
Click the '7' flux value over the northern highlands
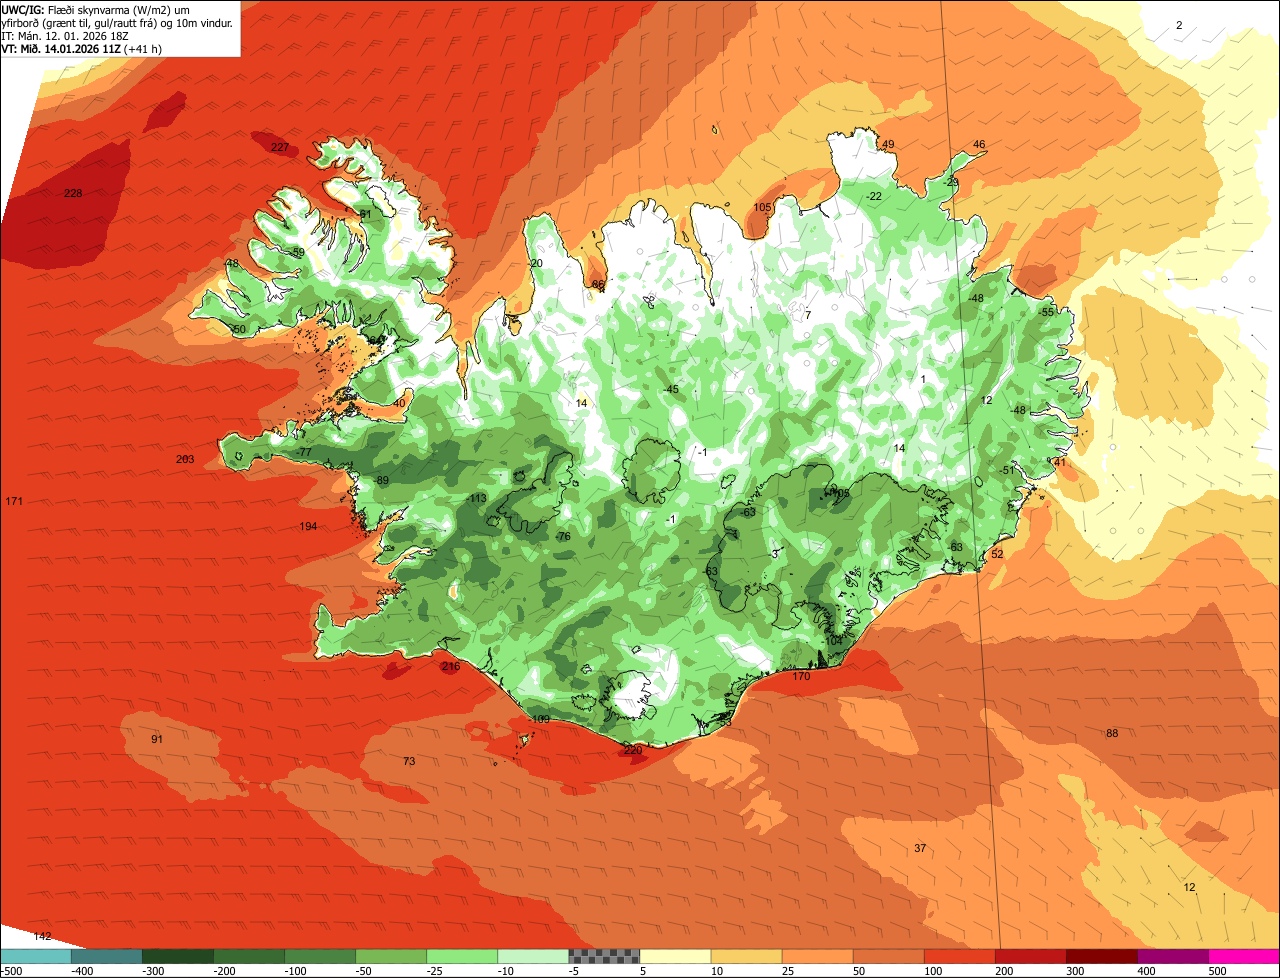(808, 315)
